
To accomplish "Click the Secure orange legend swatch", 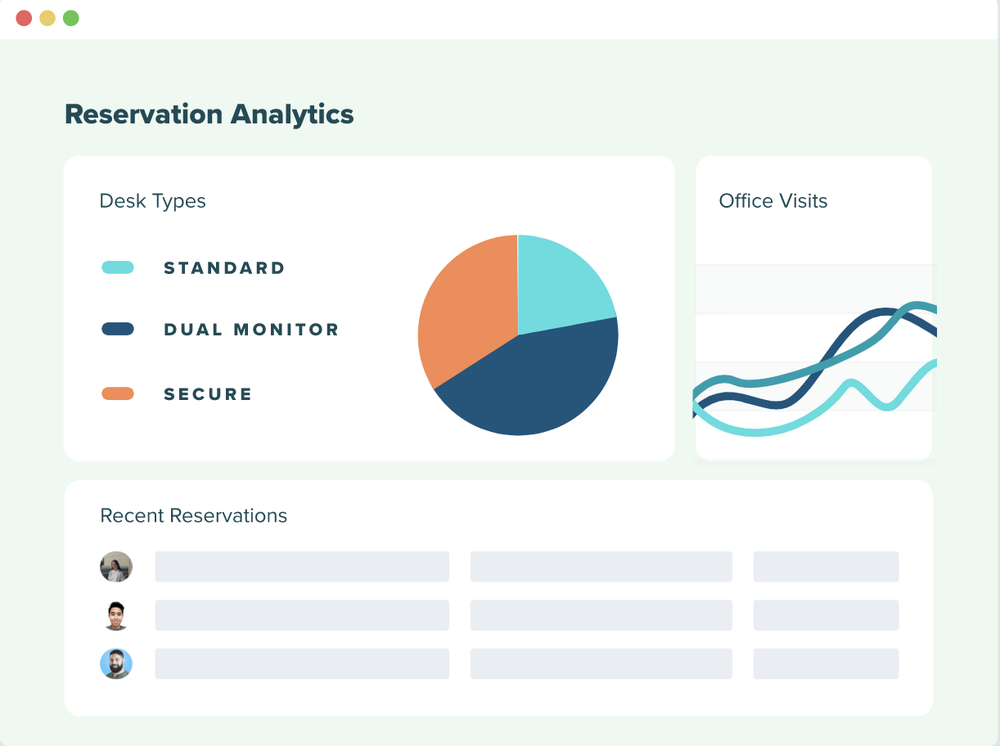I will coord(118,394).
